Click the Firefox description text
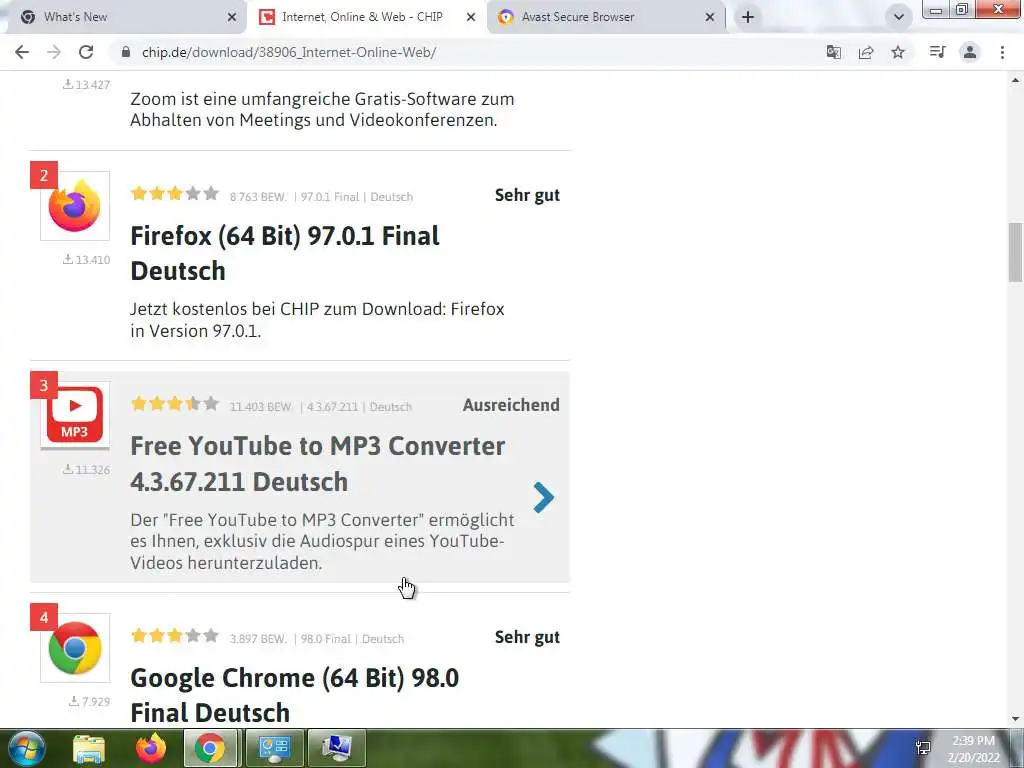This screenshot has width=1024, height=768. point(317,319)
